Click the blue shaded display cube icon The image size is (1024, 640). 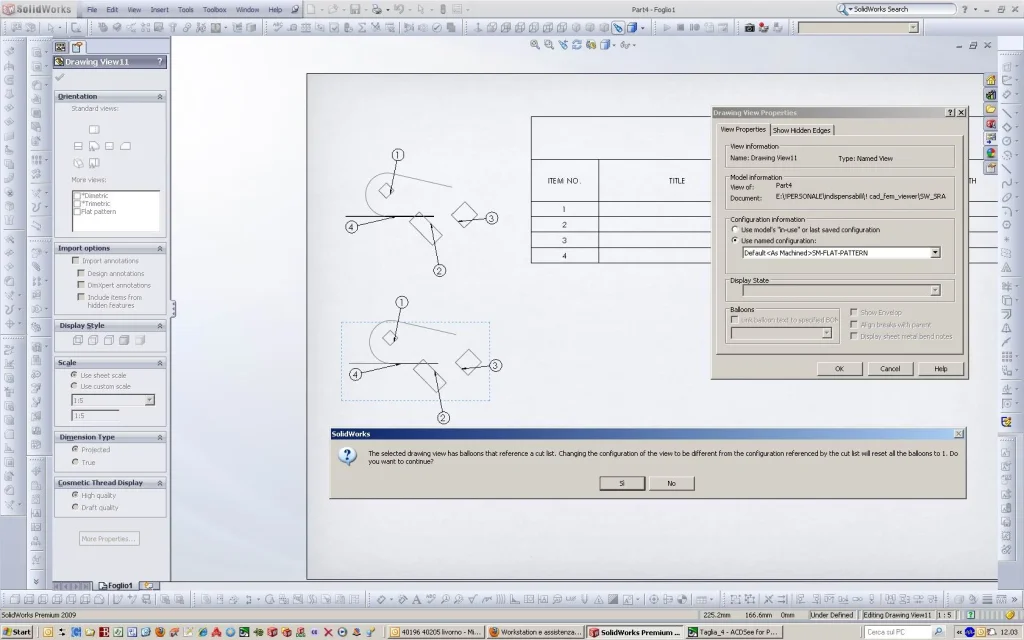coord(632,27)
